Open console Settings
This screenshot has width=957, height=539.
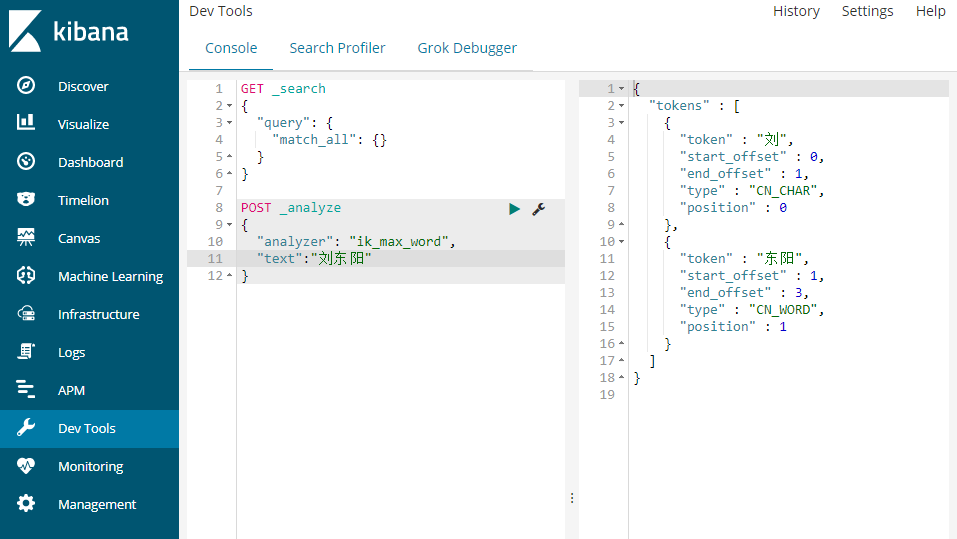tap(867, 11)
